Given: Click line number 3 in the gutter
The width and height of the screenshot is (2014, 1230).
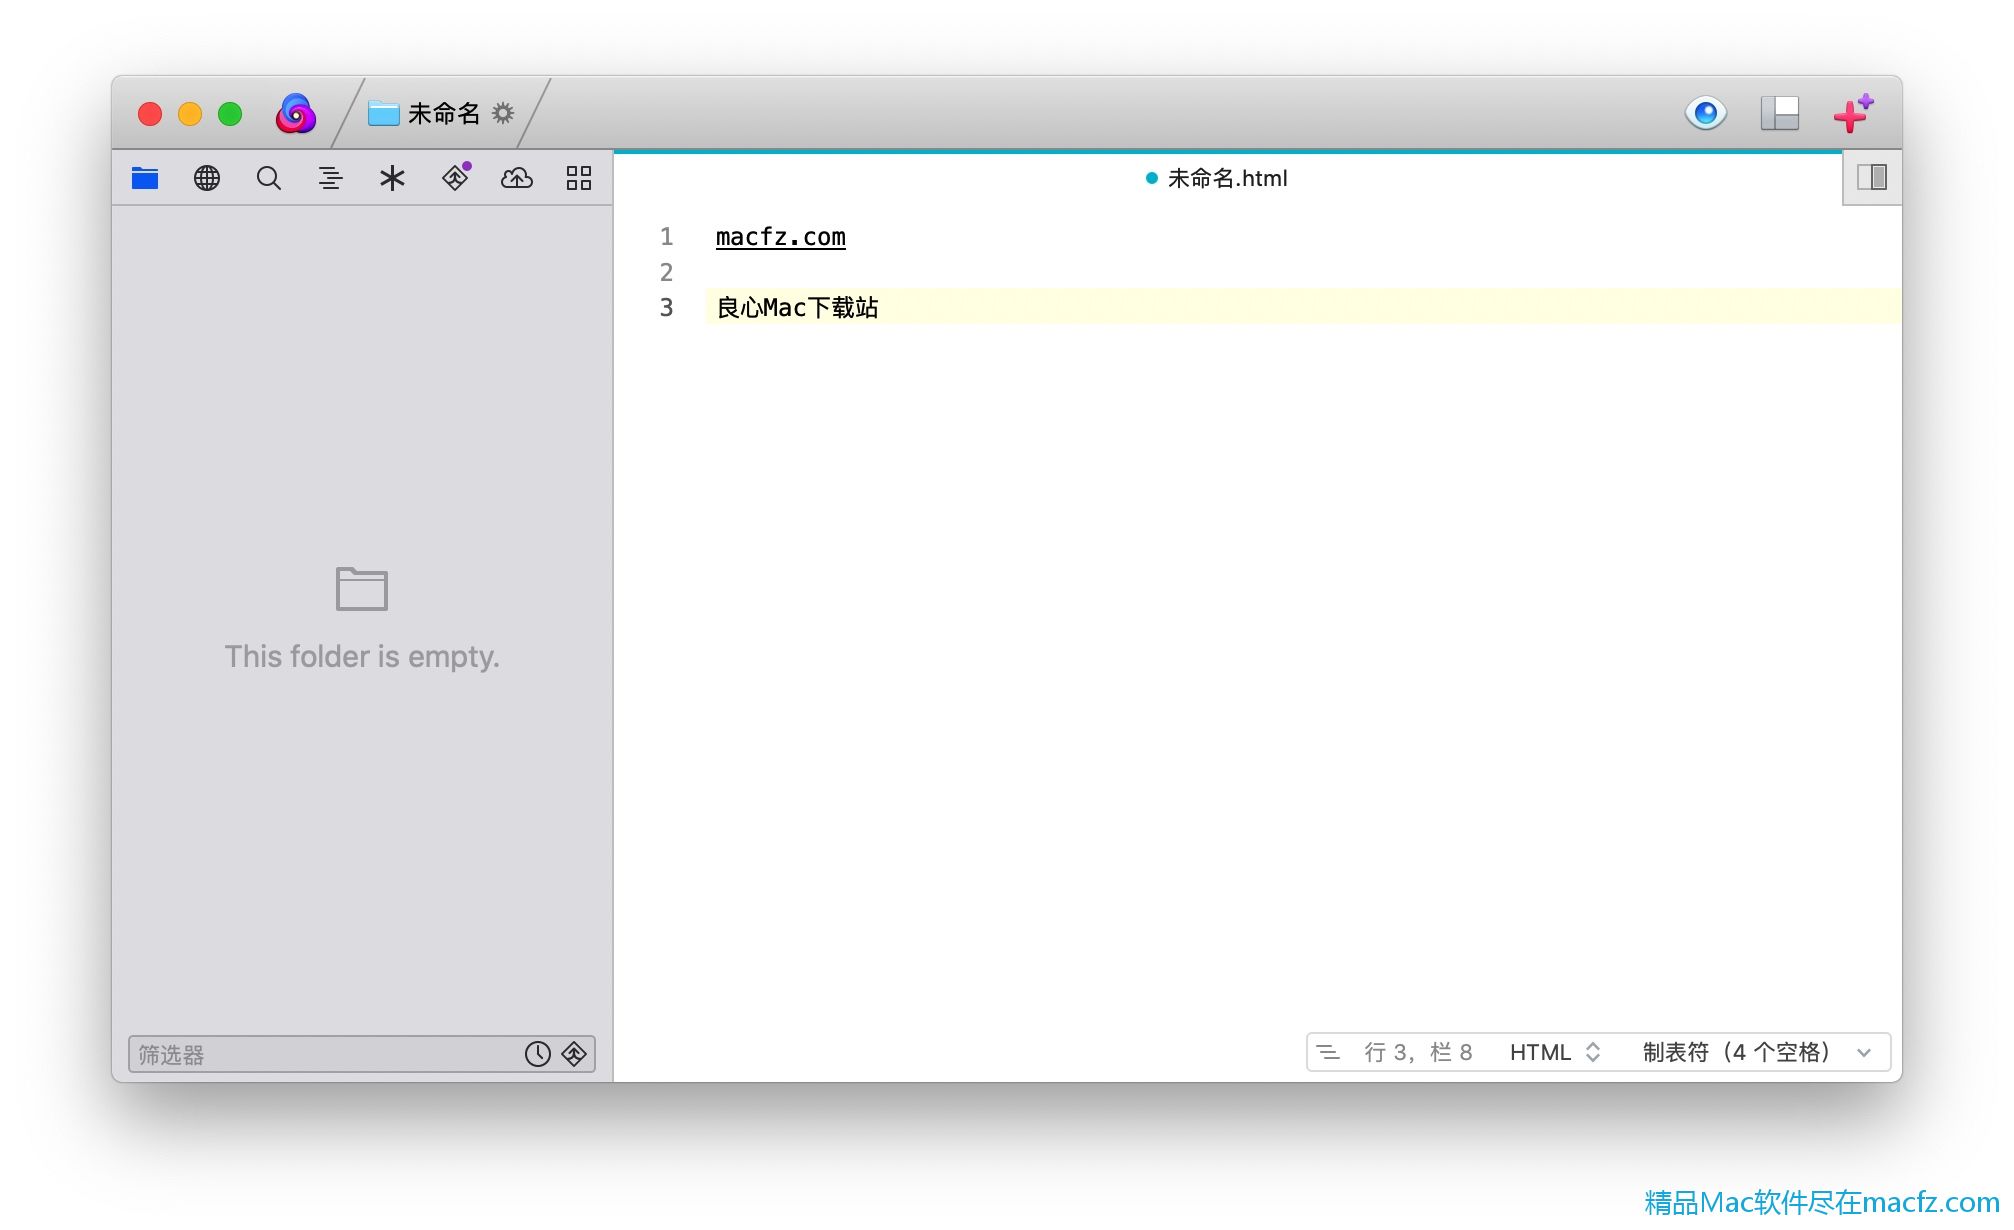Looking at the screenshot, I should (x=666, y=307).
